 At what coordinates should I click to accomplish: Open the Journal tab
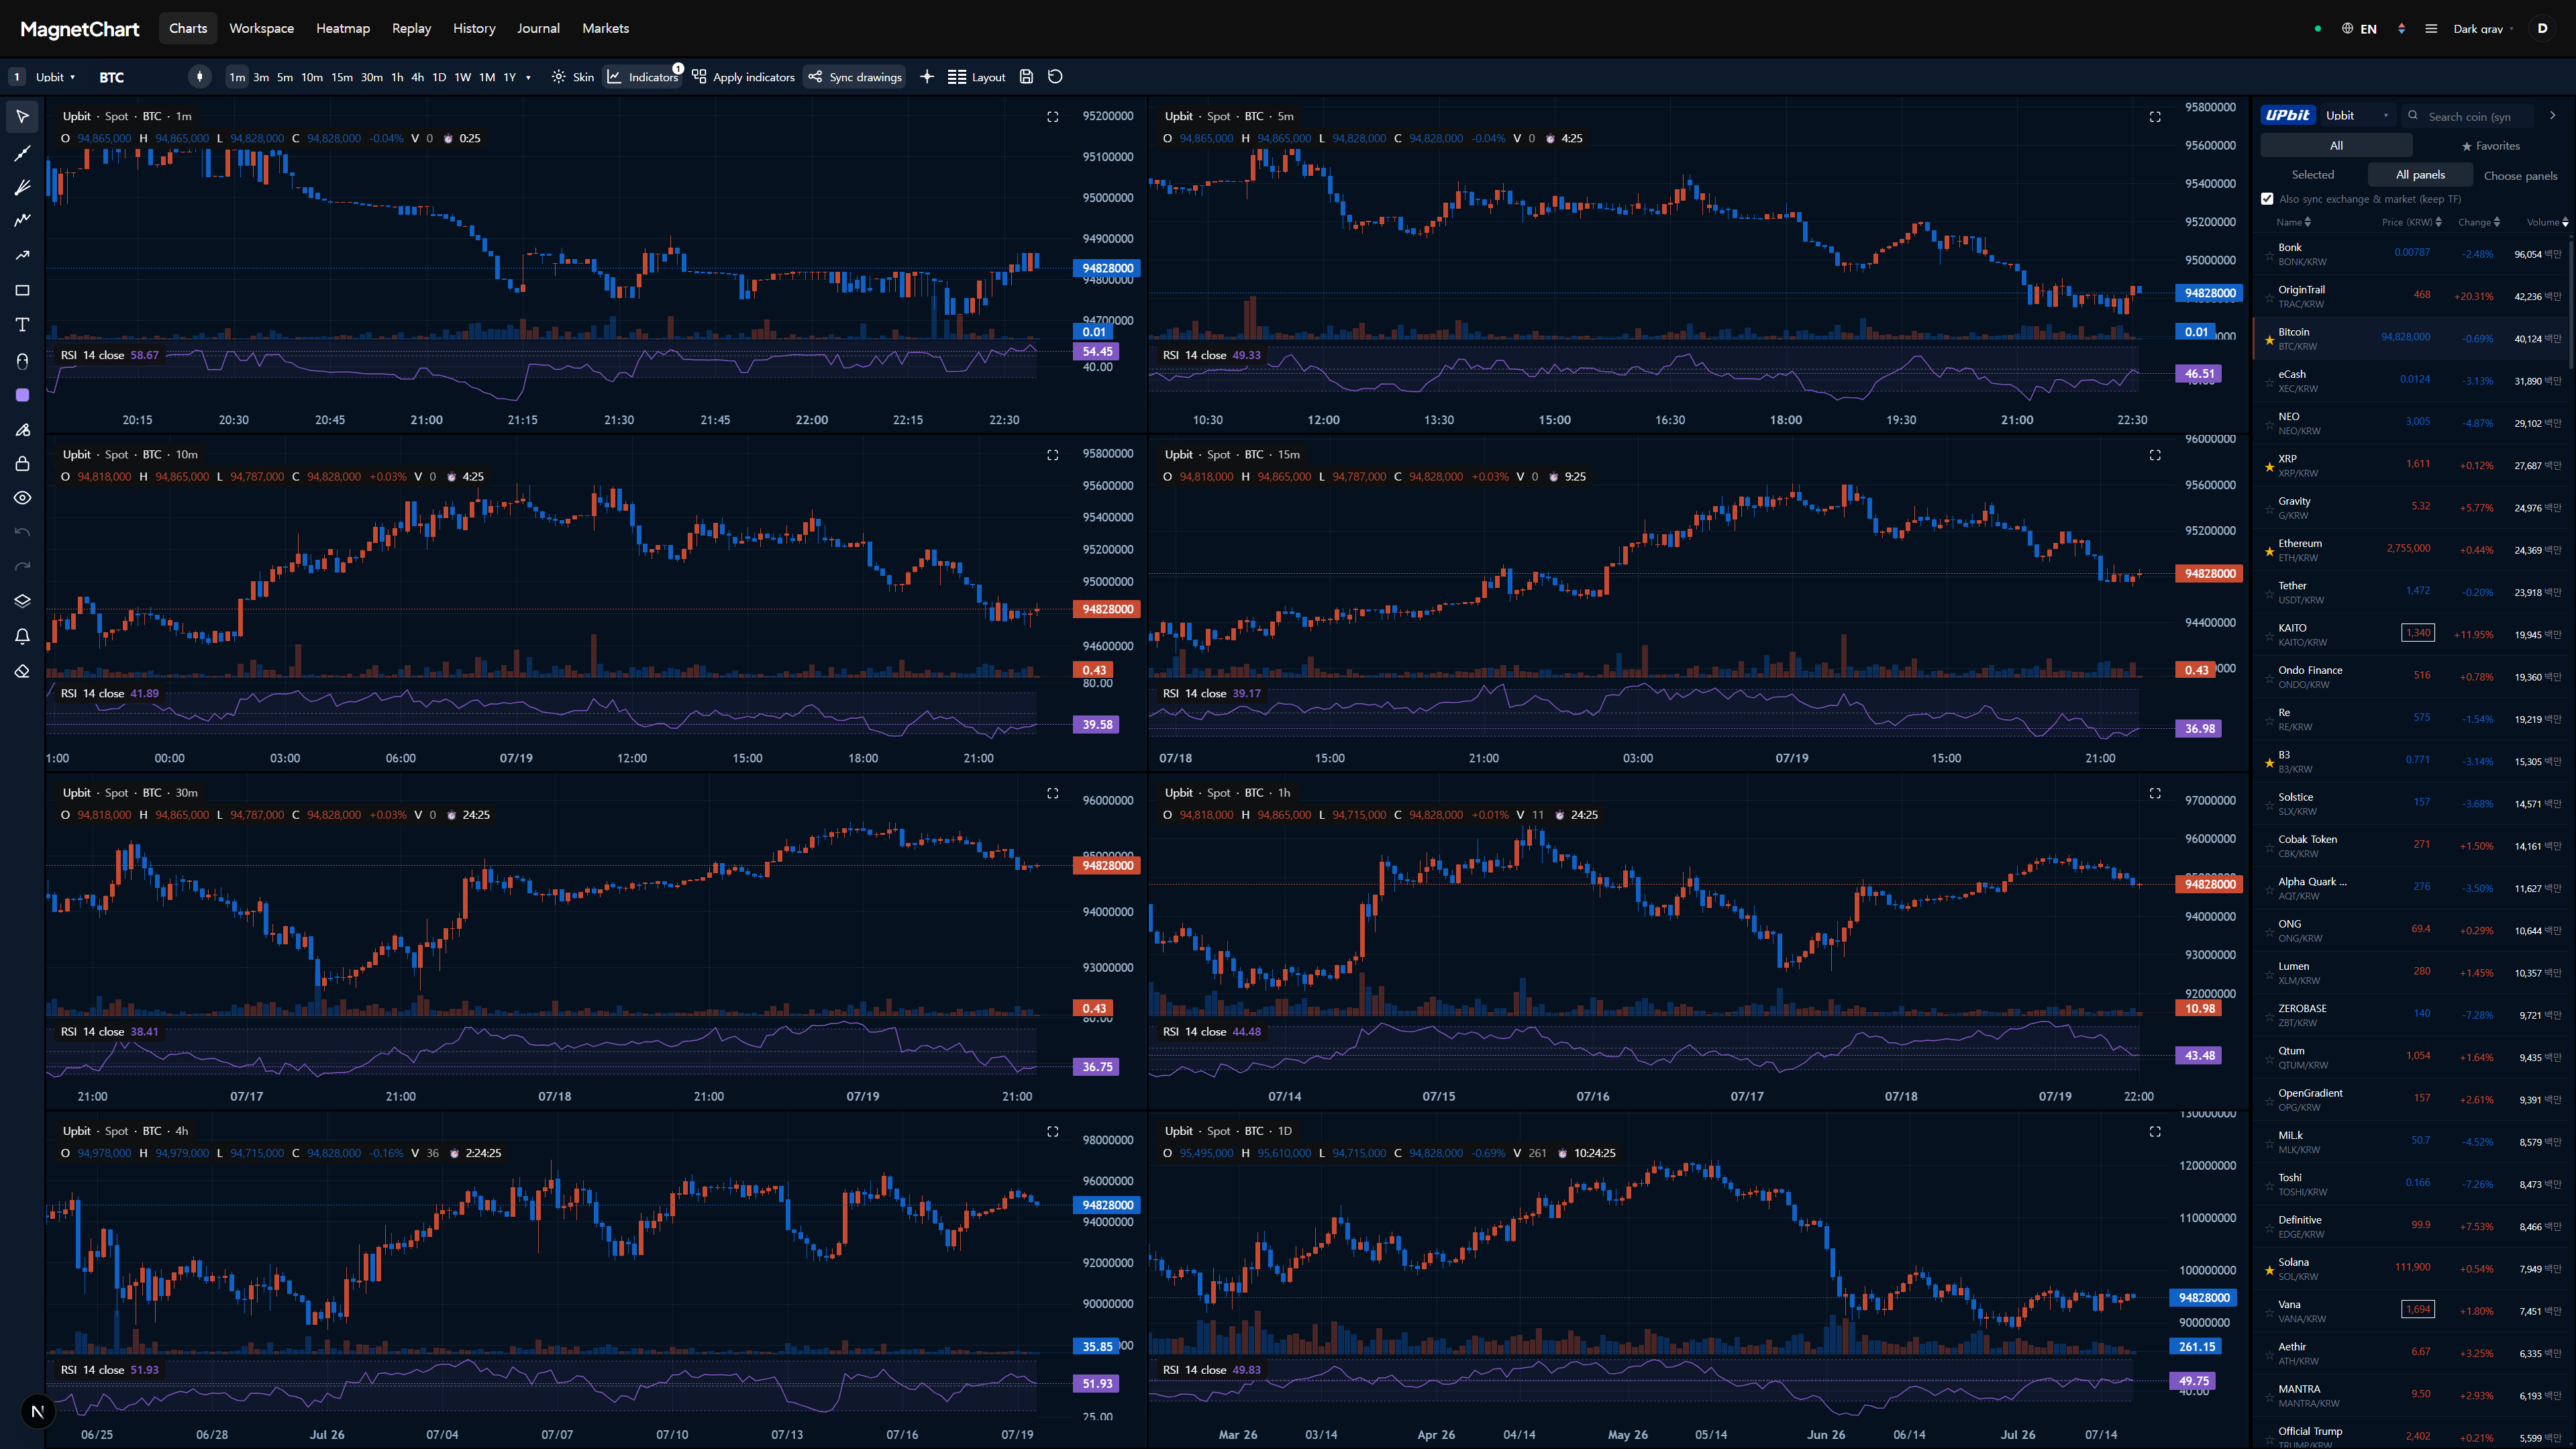538,28
